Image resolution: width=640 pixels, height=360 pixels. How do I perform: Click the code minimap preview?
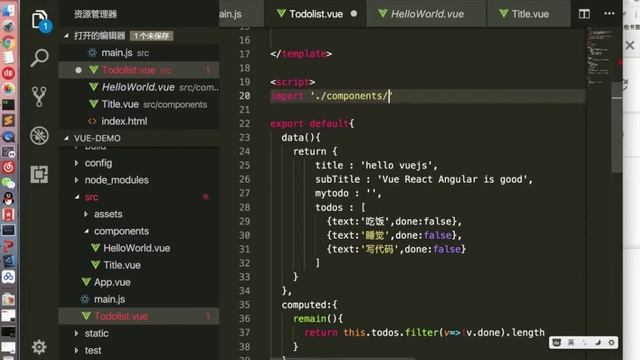pyautogui.click(x=599, y=57)
